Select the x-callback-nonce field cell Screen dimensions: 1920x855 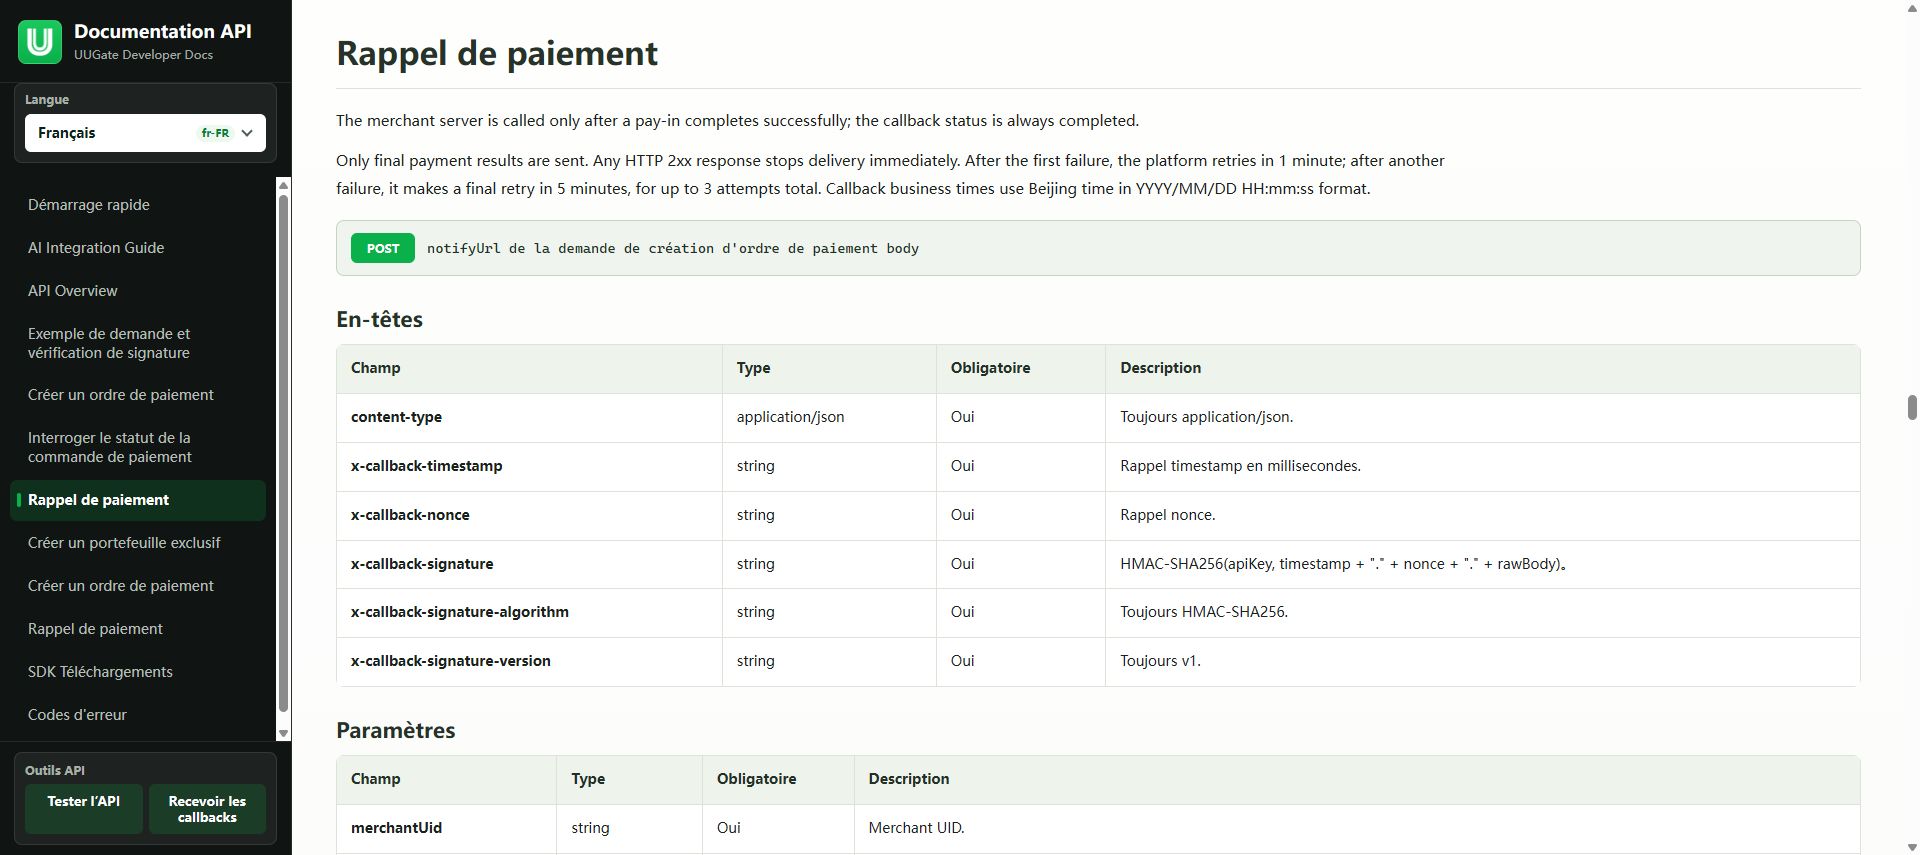(530, 515)
